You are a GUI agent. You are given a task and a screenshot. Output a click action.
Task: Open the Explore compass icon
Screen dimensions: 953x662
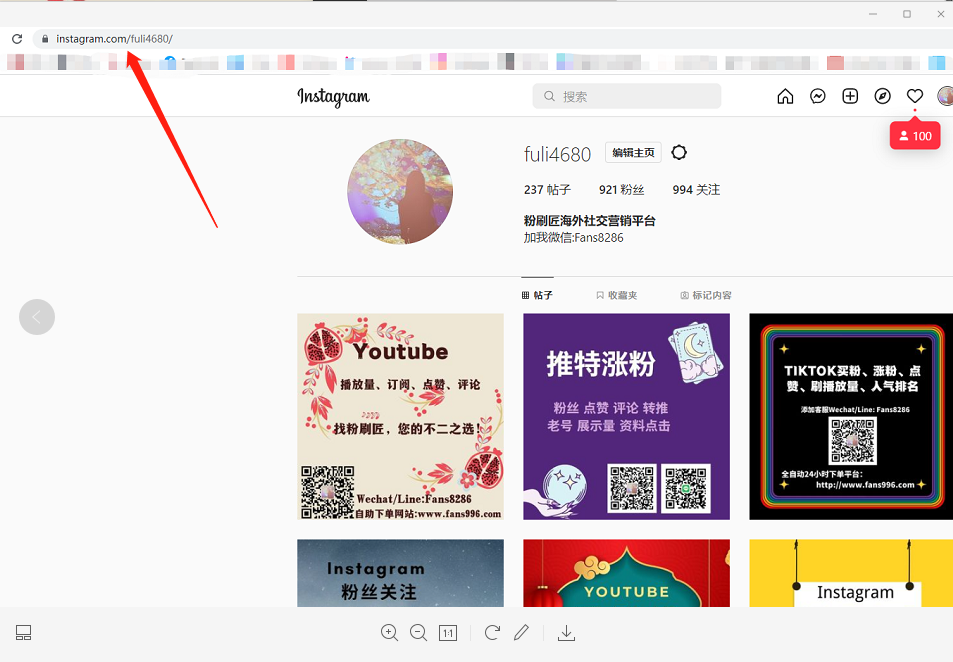tap(882, 96)
